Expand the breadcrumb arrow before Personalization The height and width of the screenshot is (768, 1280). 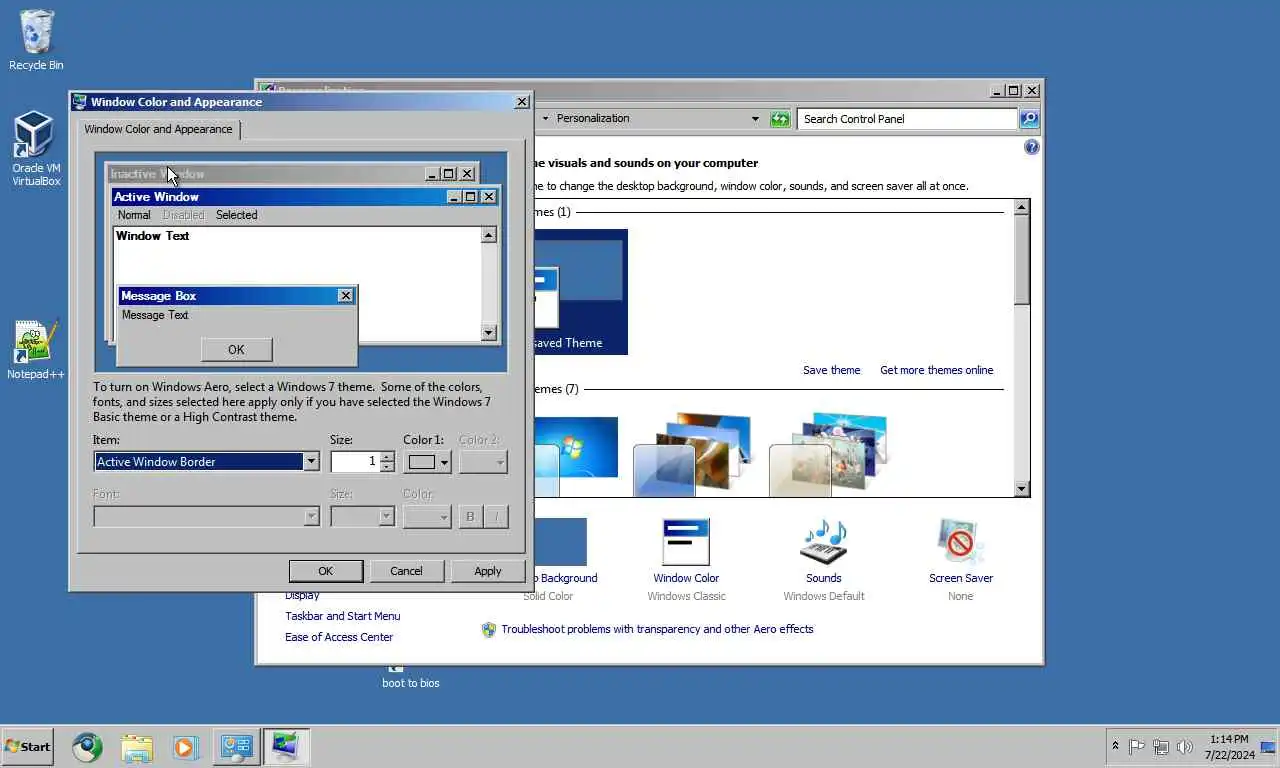pyautogui.click(x=545, y=119)
